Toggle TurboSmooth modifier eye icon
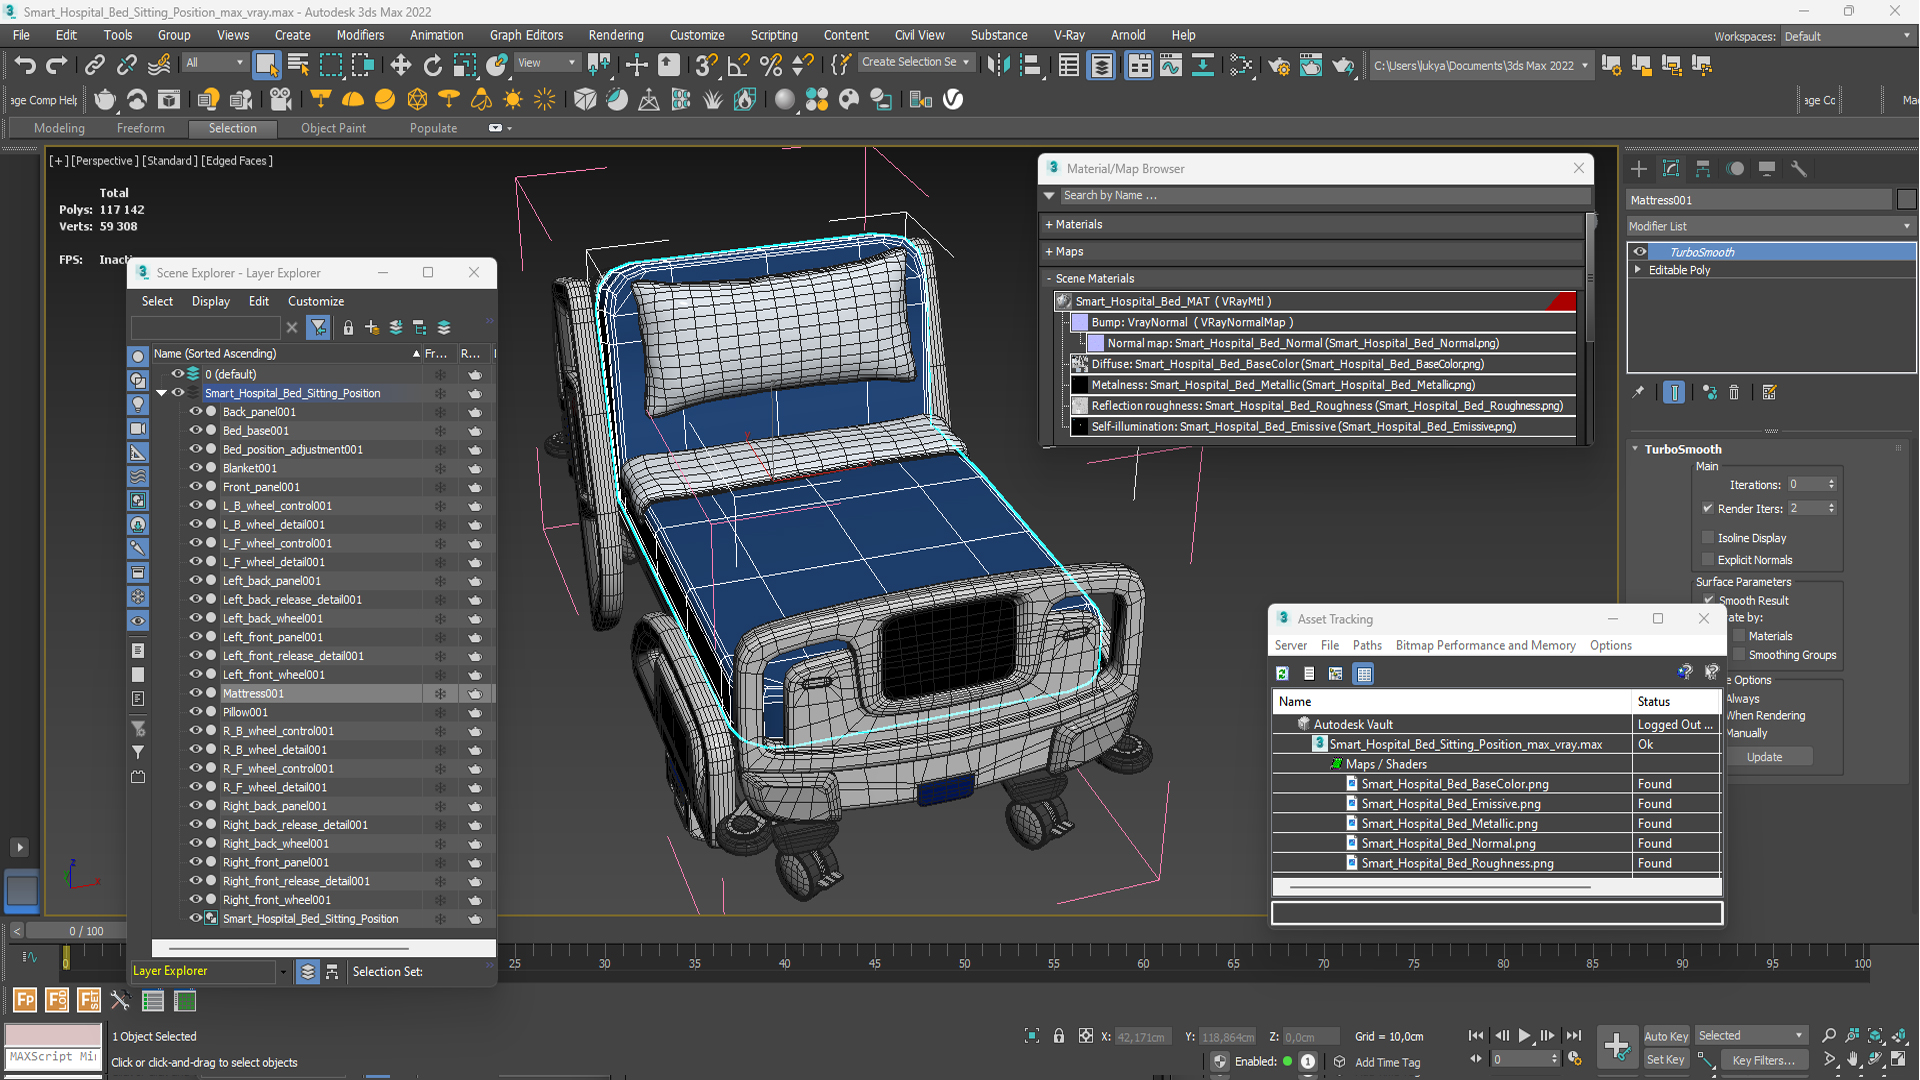This screenshot has height=1080, width=1920. coord(1640,251)
